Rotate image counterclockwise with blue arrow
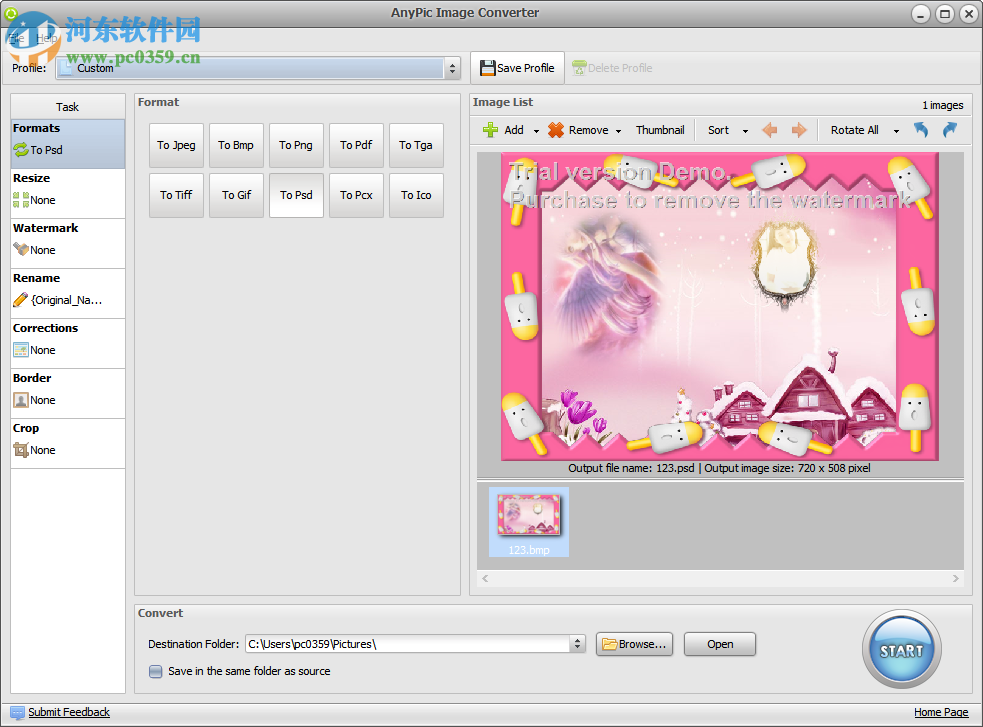Image resolution: width=983 pixels, height=727 pixels. click(920, 129)
